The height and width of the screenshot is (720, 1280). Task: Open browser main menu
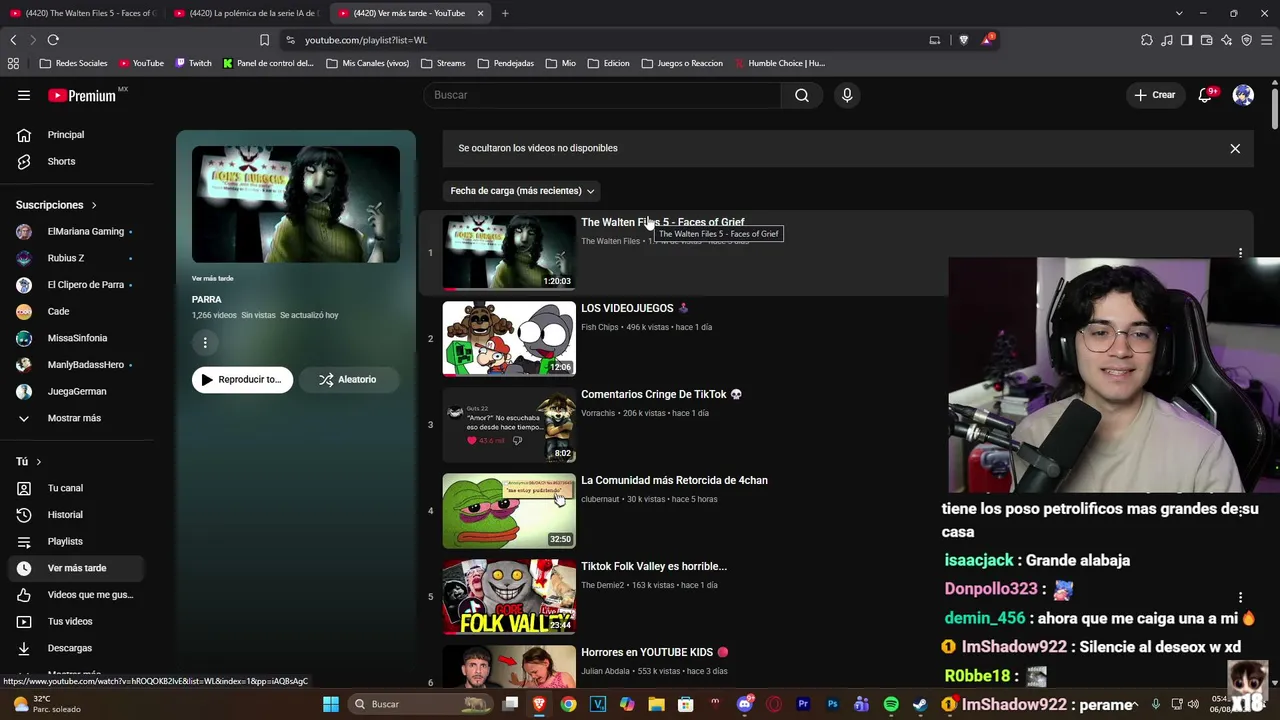click(x=1266, y=40)
